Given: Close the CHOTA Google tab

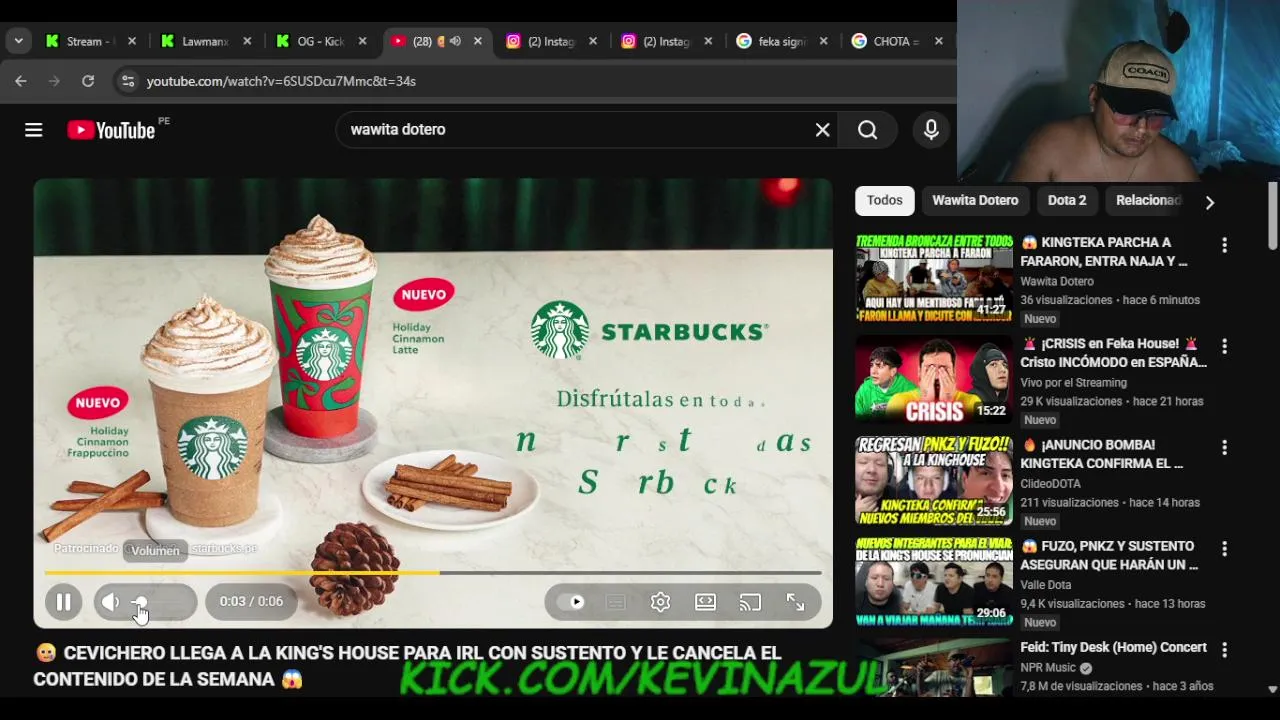Looking at the screenshot, I should point(938,41).
